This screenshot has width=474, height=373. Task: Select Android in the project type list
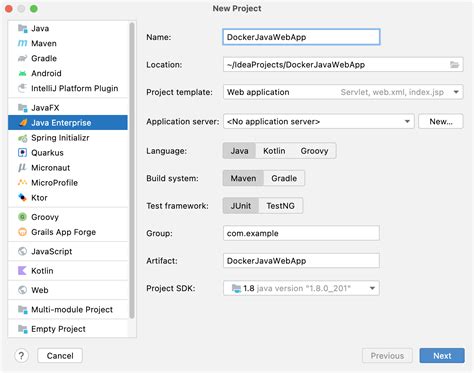click(68, 74)
